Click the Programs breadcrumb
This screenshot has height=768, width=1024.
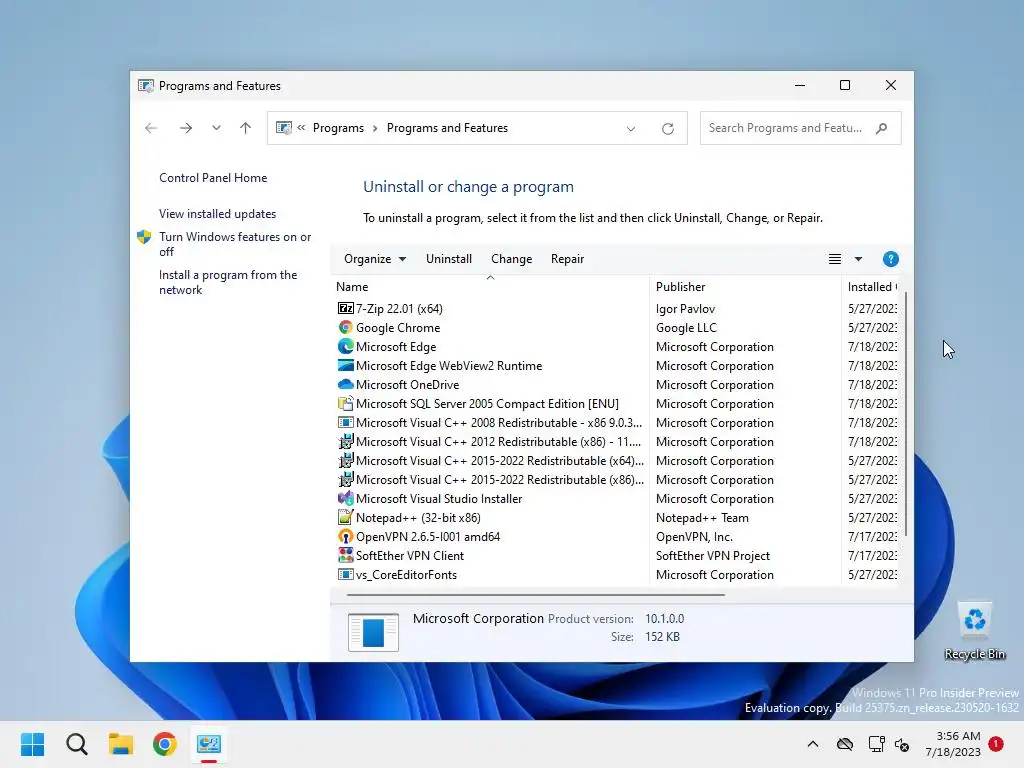(x=338, y=128)
